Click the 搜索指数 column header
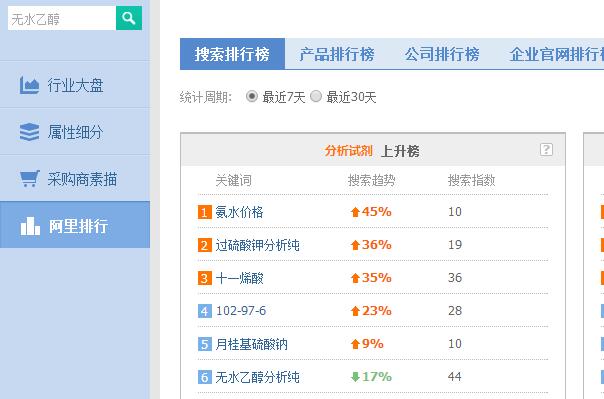 pos(471,180)
